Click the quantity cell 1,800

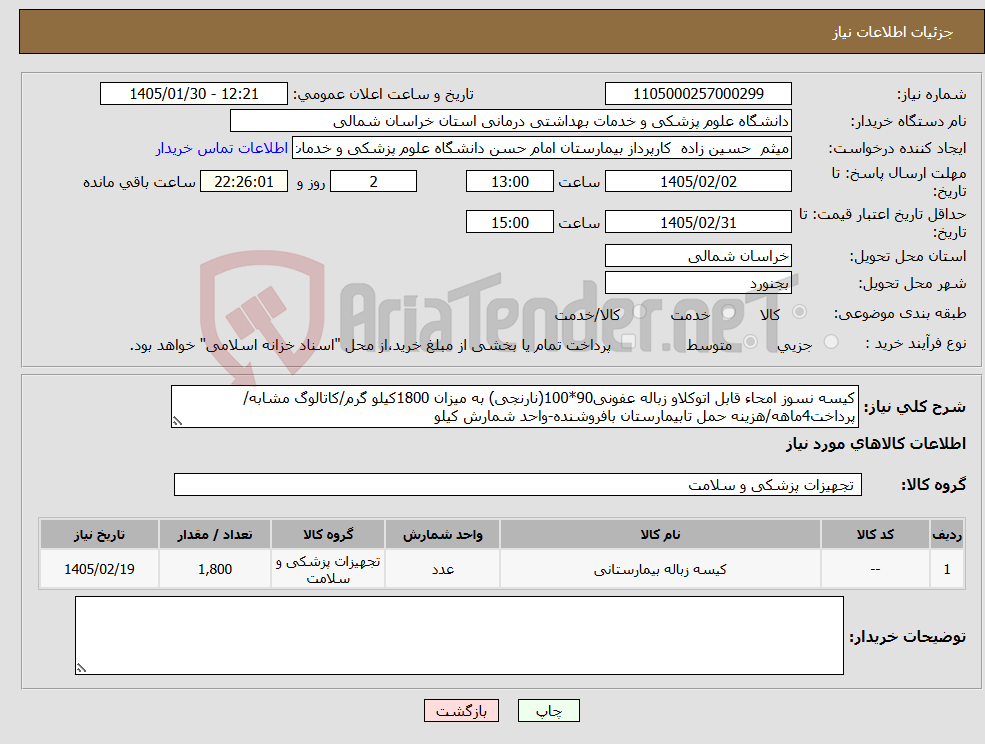tap(215, 569)
